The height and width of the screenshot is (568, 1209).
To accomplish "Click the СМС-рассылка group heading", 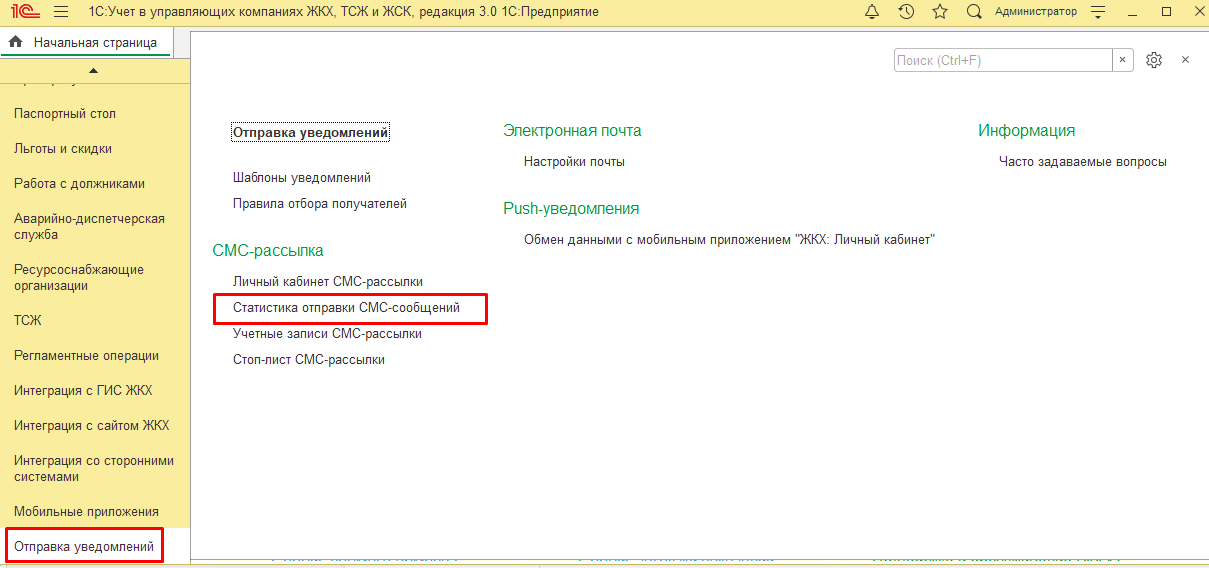I will 268,251.
